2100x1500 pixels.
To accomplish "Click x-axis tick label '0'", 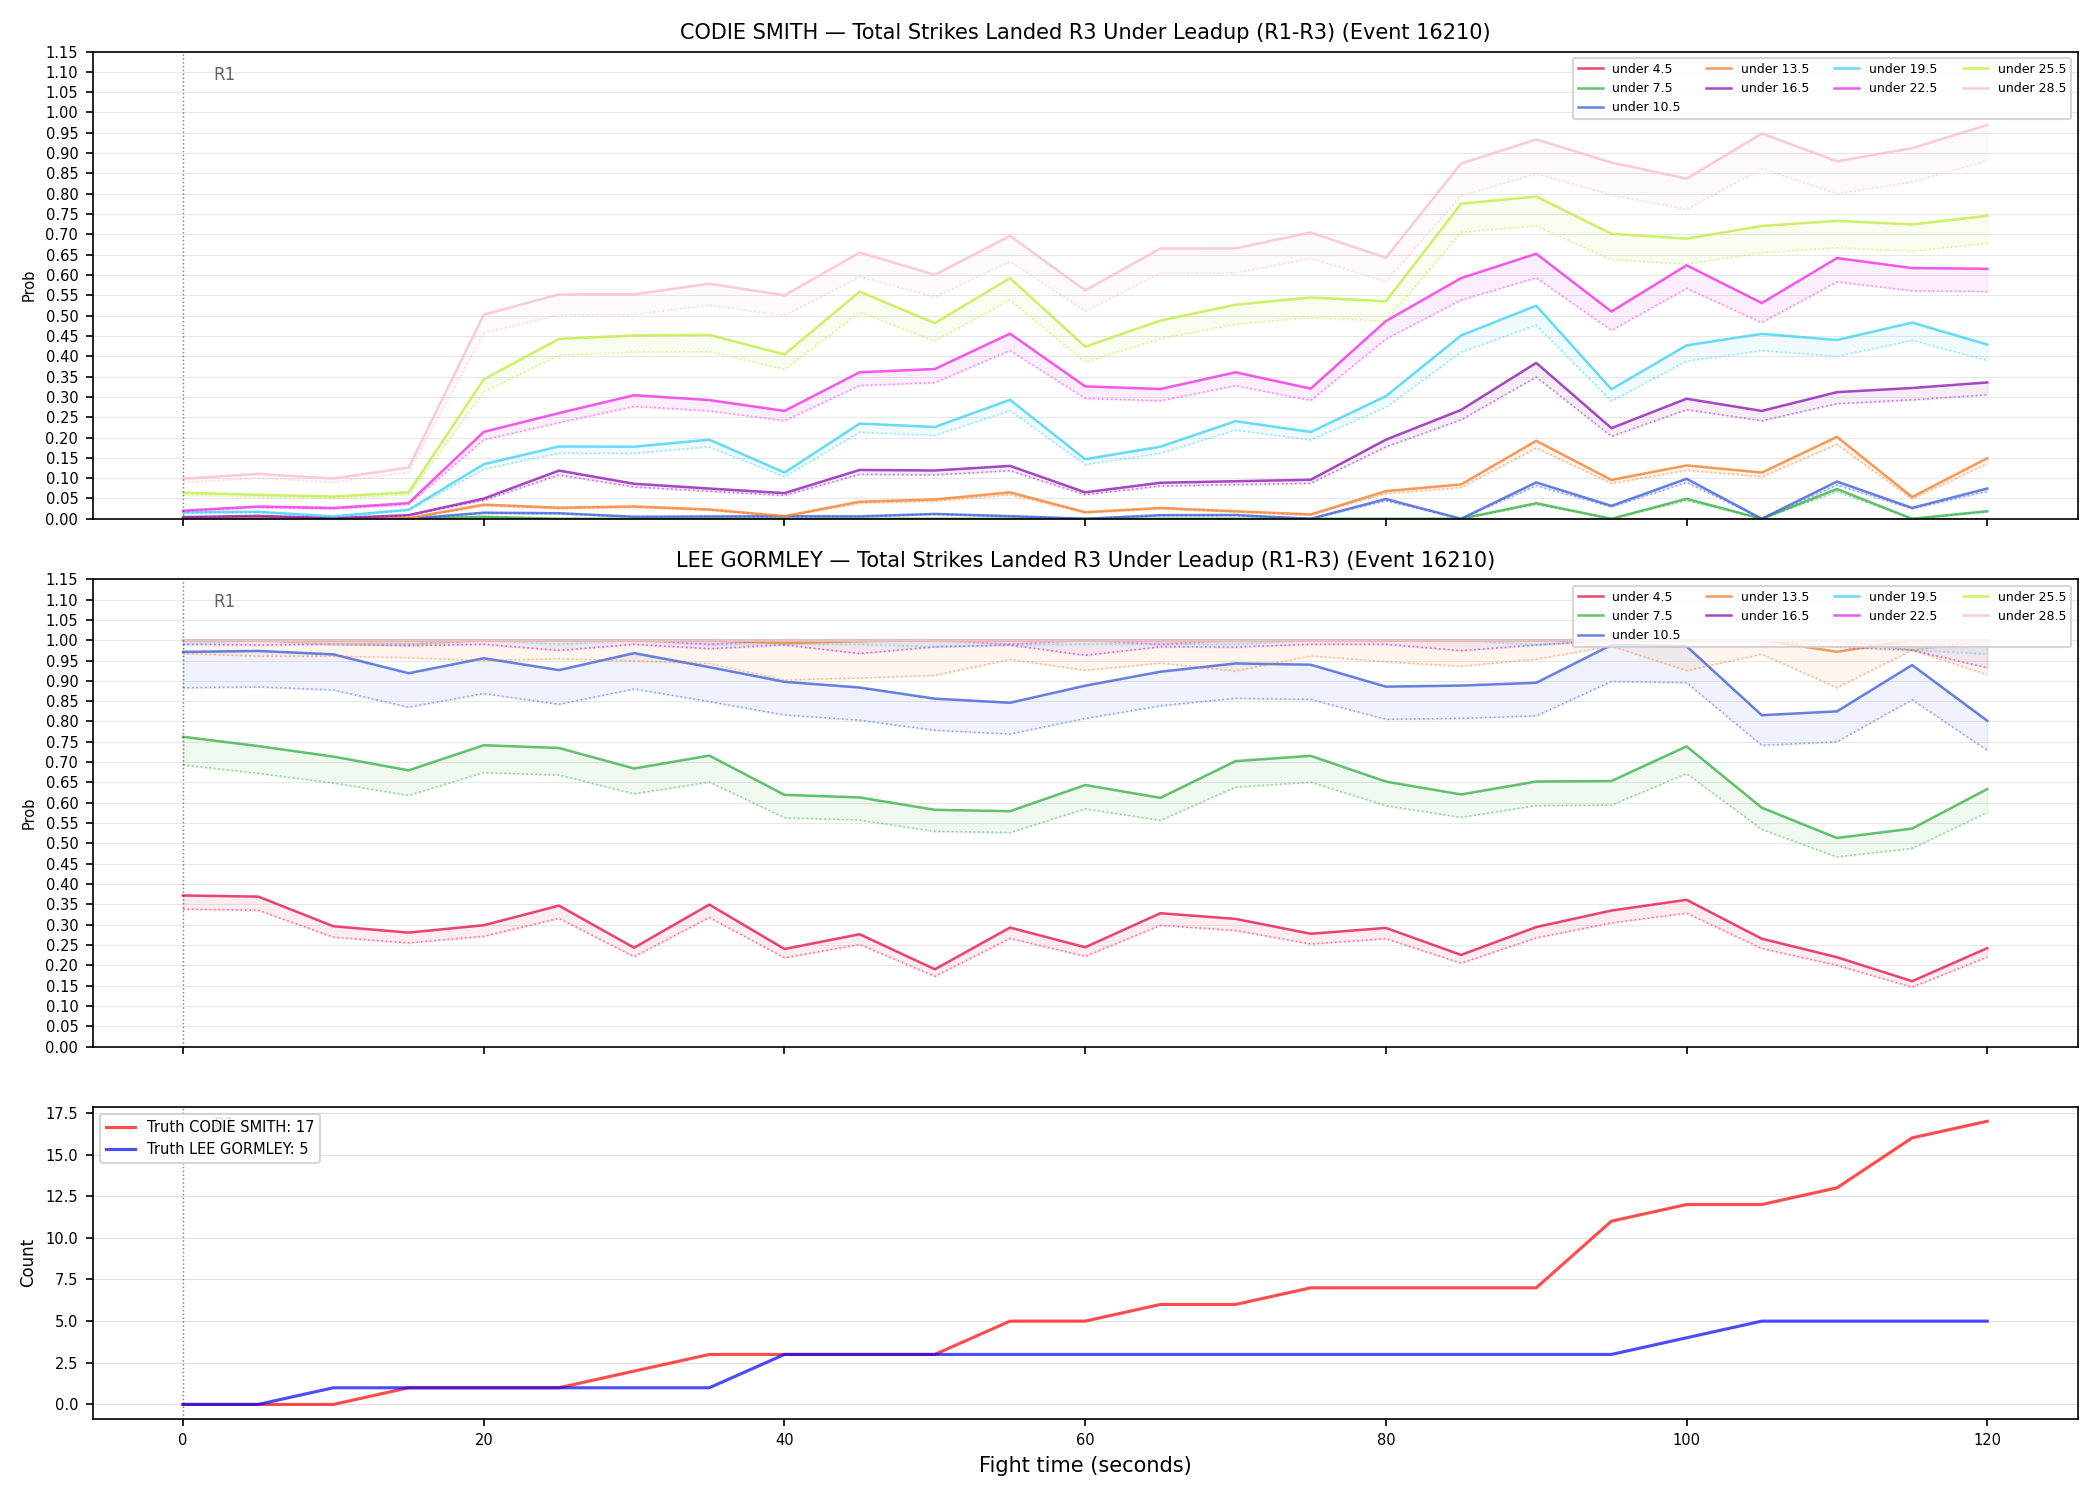I will click(182, 1440).
